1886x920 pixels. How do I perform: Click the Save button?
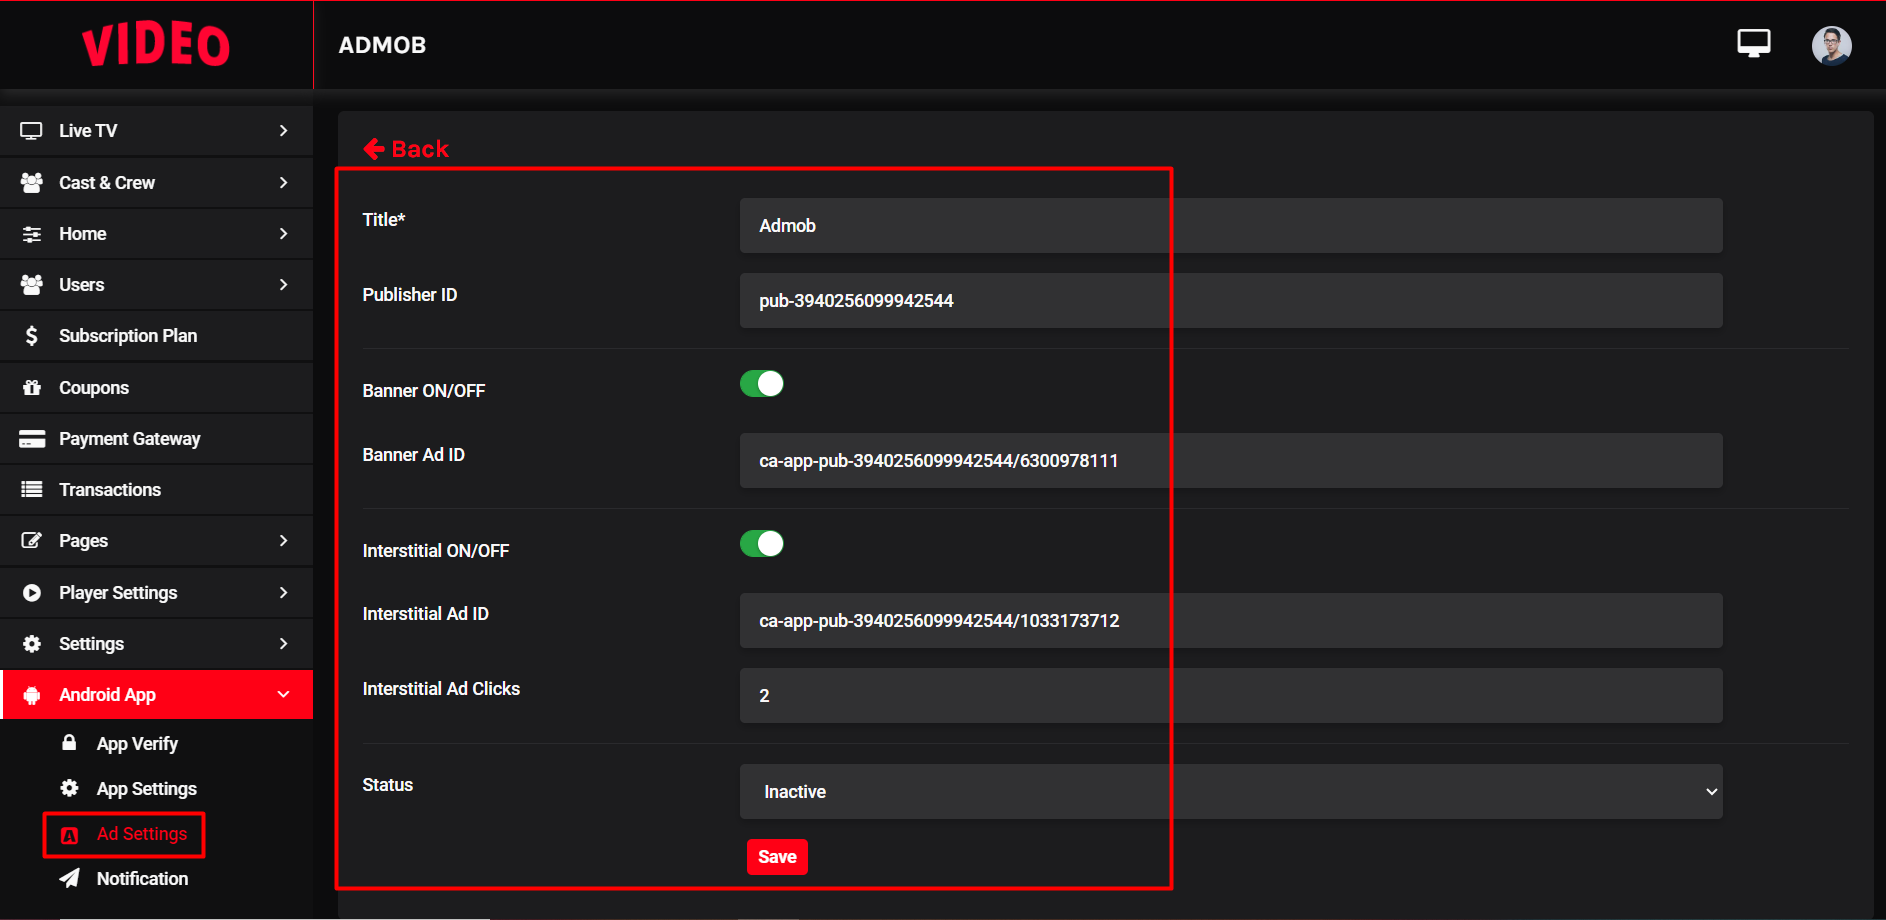777,857
